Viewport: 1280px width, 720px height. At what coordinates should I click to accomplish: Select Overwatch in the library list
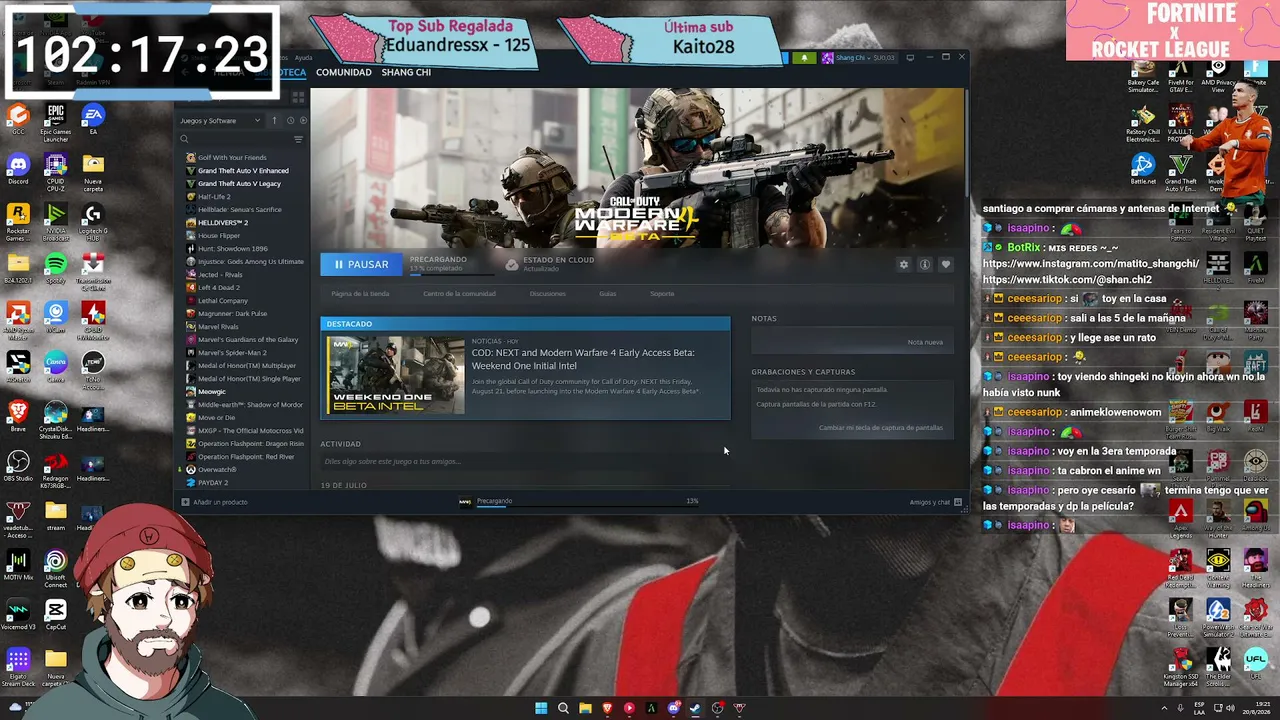217,470
